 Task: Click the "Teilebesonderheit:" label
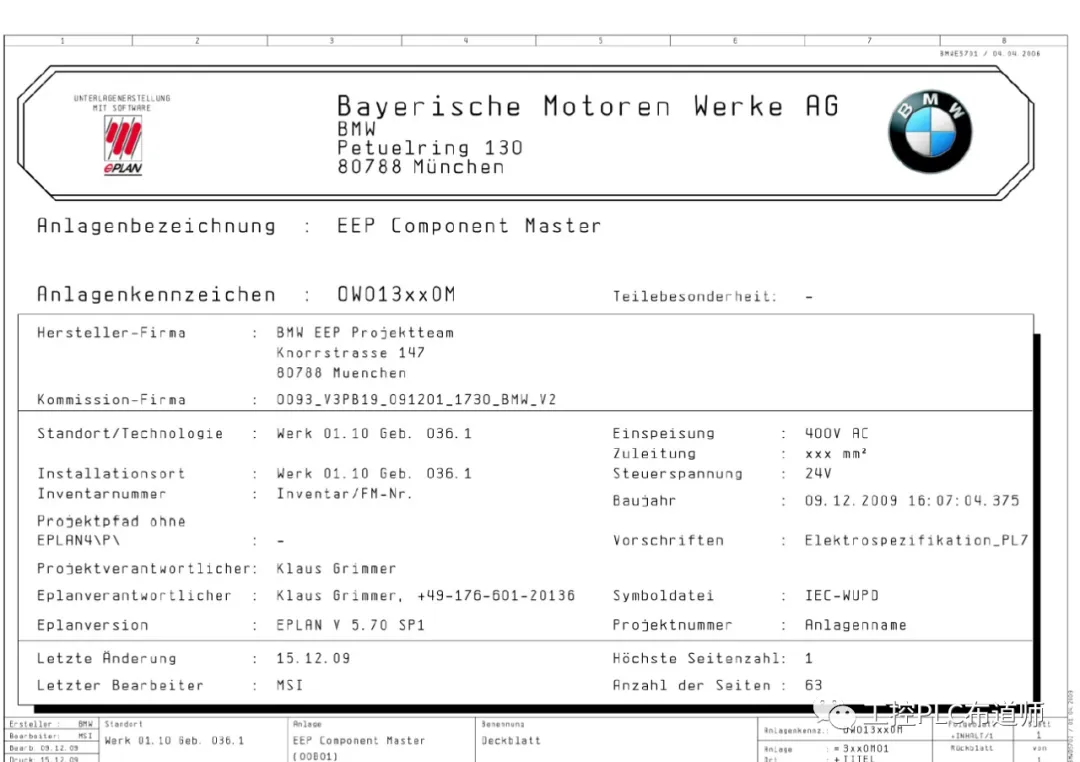(695, 297)
